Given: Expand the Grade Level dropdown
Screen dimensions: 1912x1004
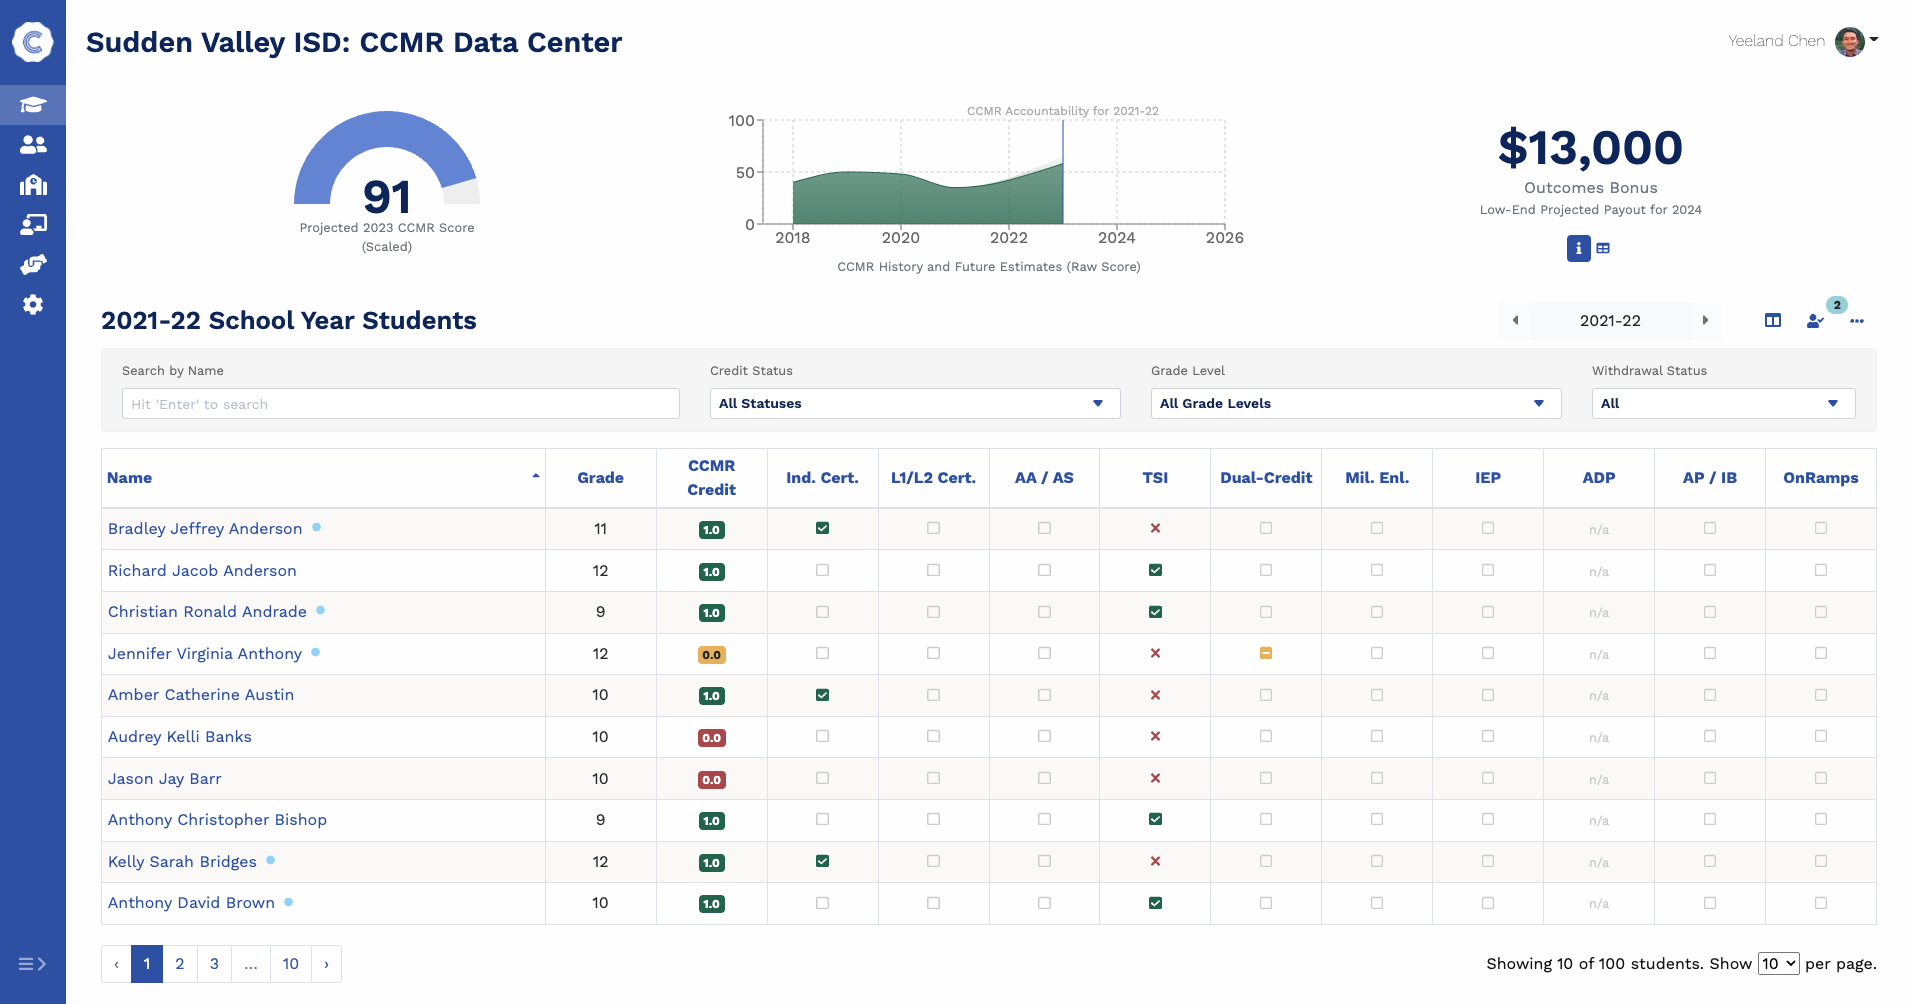Looking at the screenshot, I should click(1355, 403).
